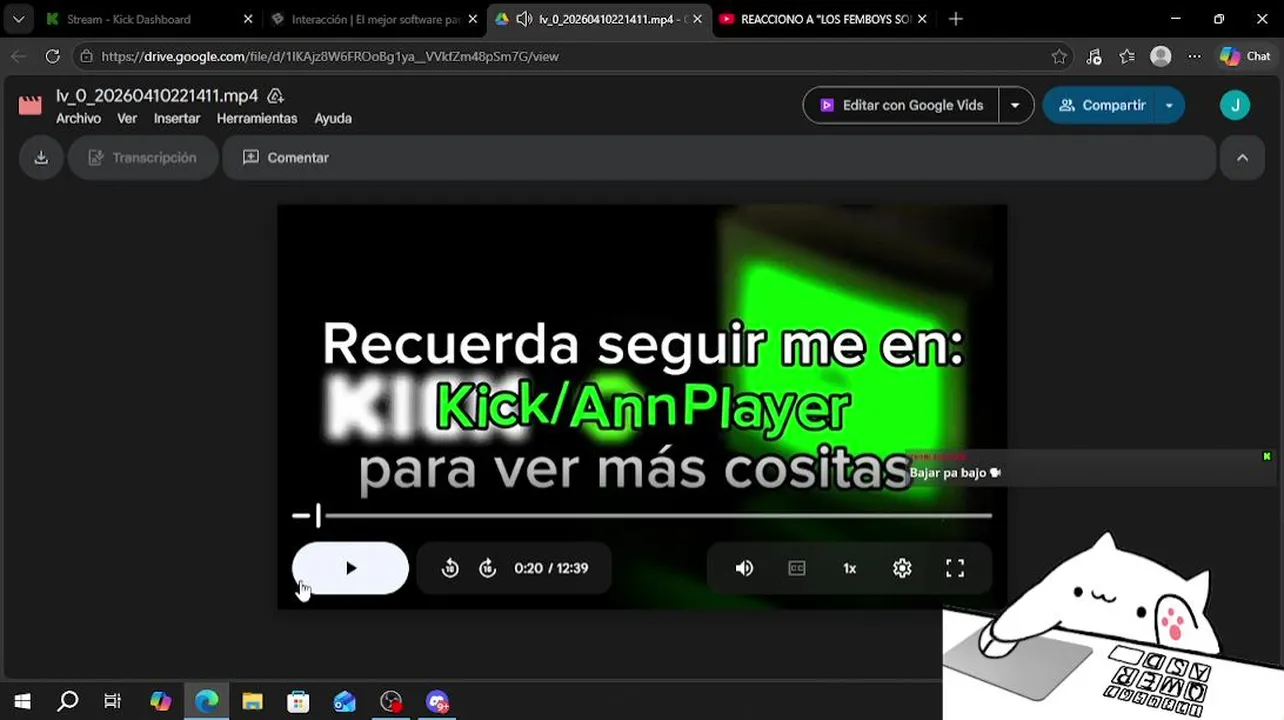This screenshot has width=1284, height=720.
Task: Open the Herramientas menu
Action: tap(257, 118)
